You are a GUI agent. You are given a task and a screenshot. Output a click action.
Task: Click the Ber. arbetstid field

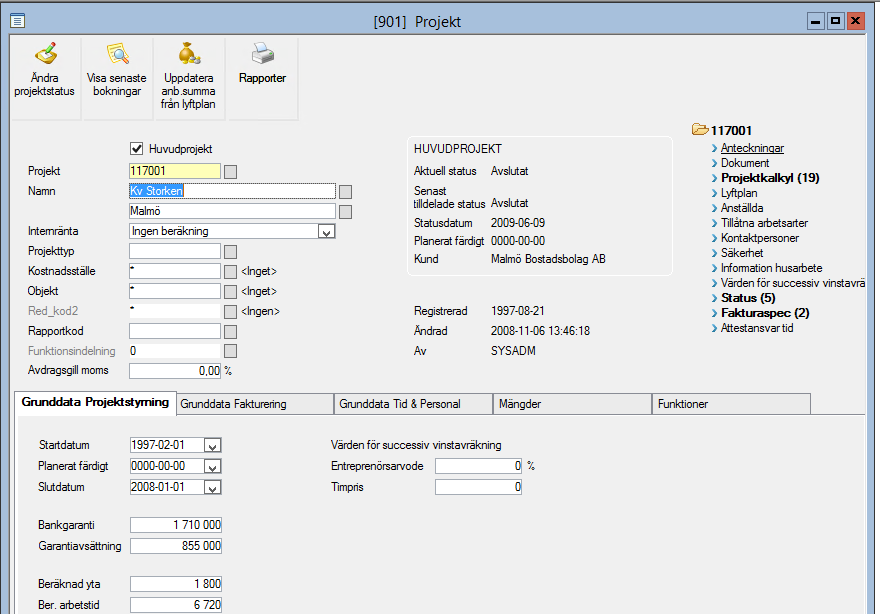(x=176, y=605)
